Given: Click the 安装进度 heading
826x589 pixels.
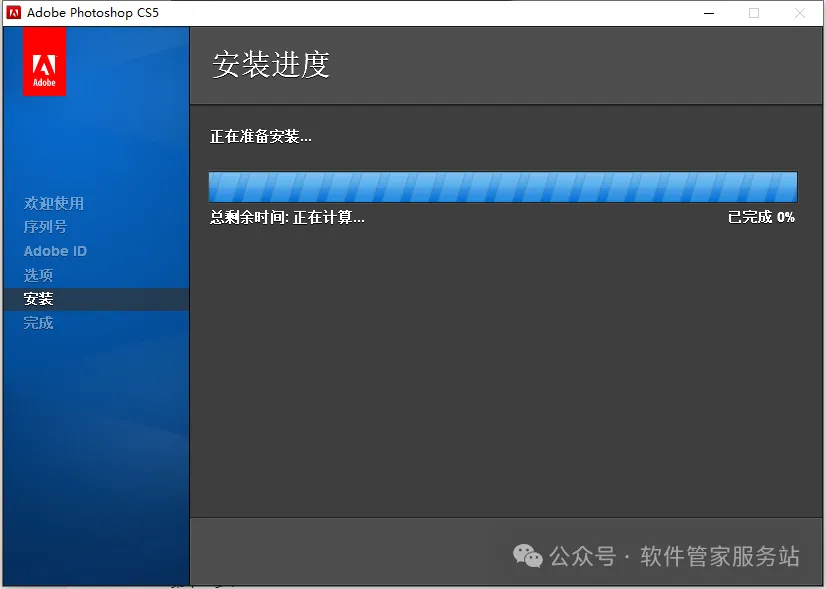Looking at the screenshot, I should point(271,65).
